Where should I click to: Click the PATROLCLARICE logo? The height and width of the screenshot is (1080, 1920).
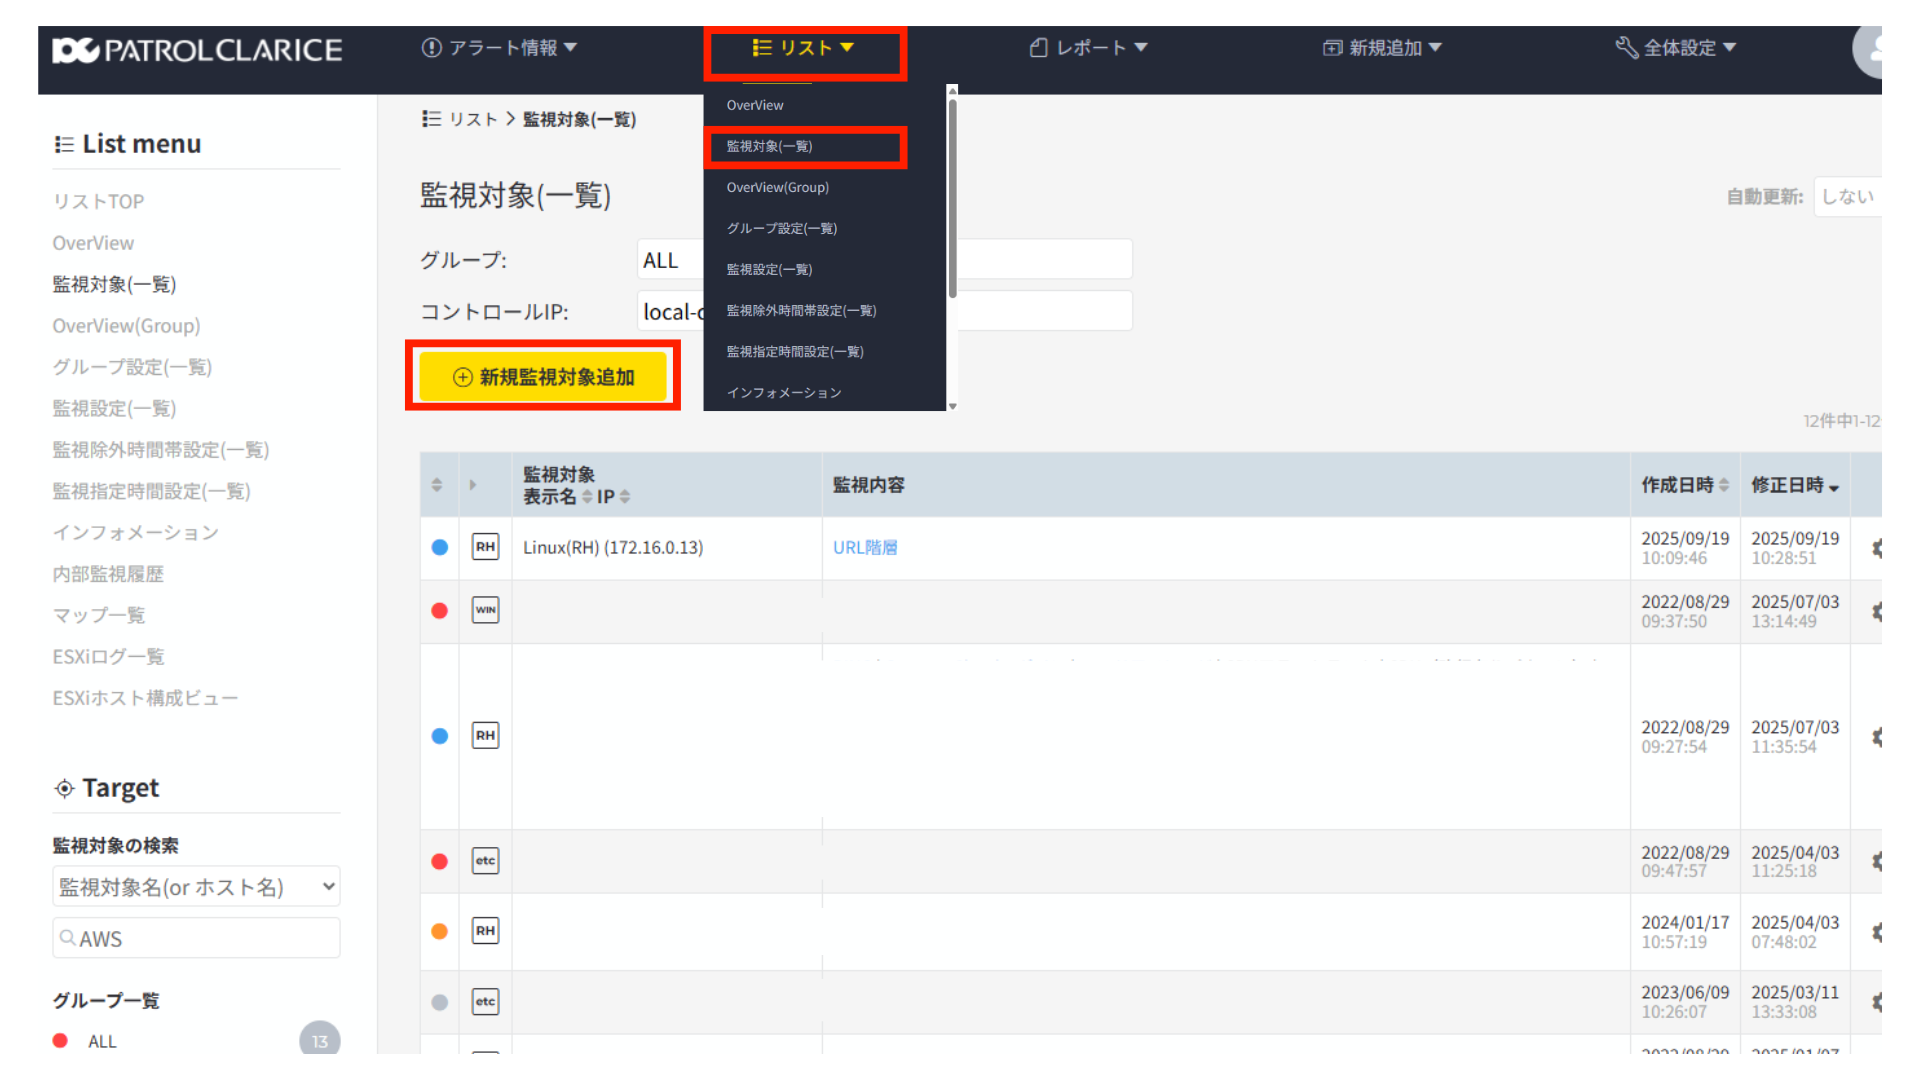tap(197, 50)
